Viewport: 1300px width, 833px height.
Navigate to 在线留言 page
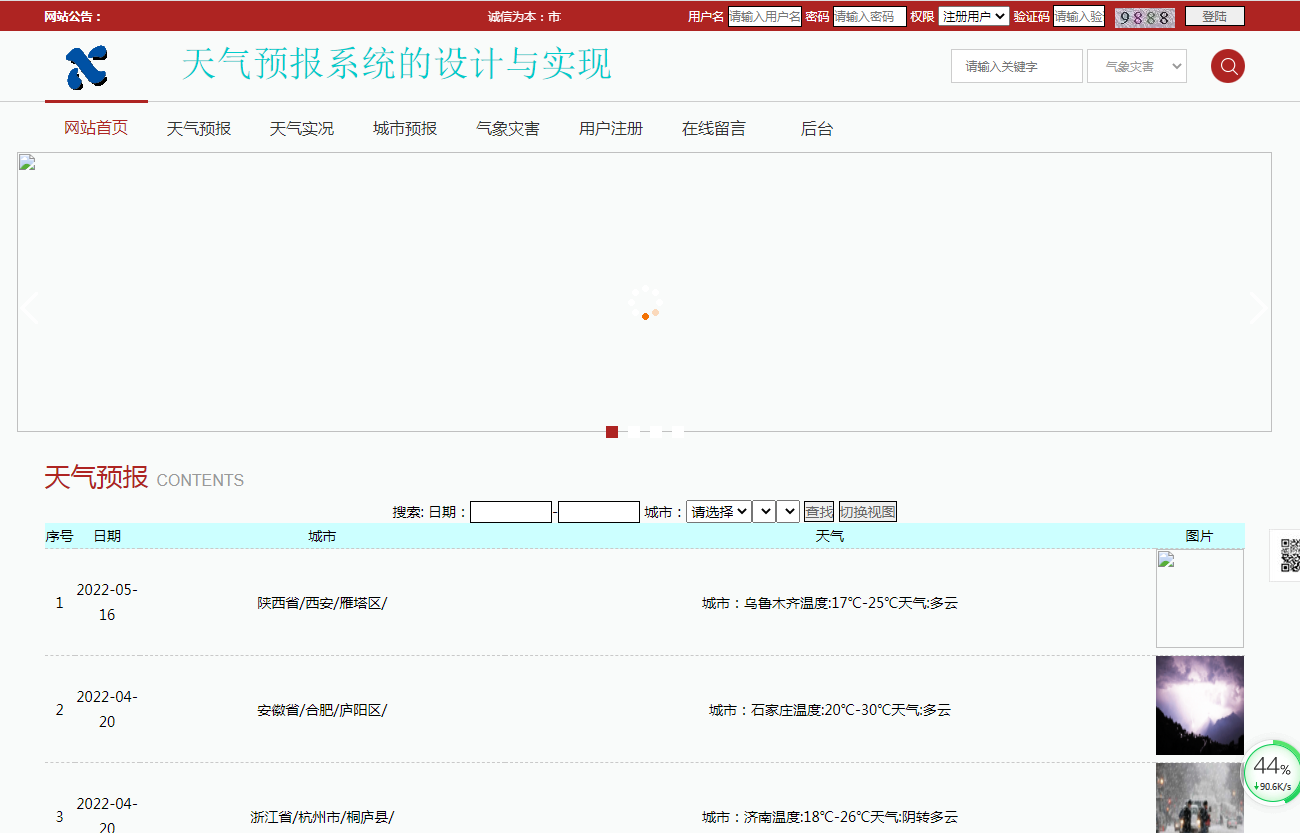[713, 129]
